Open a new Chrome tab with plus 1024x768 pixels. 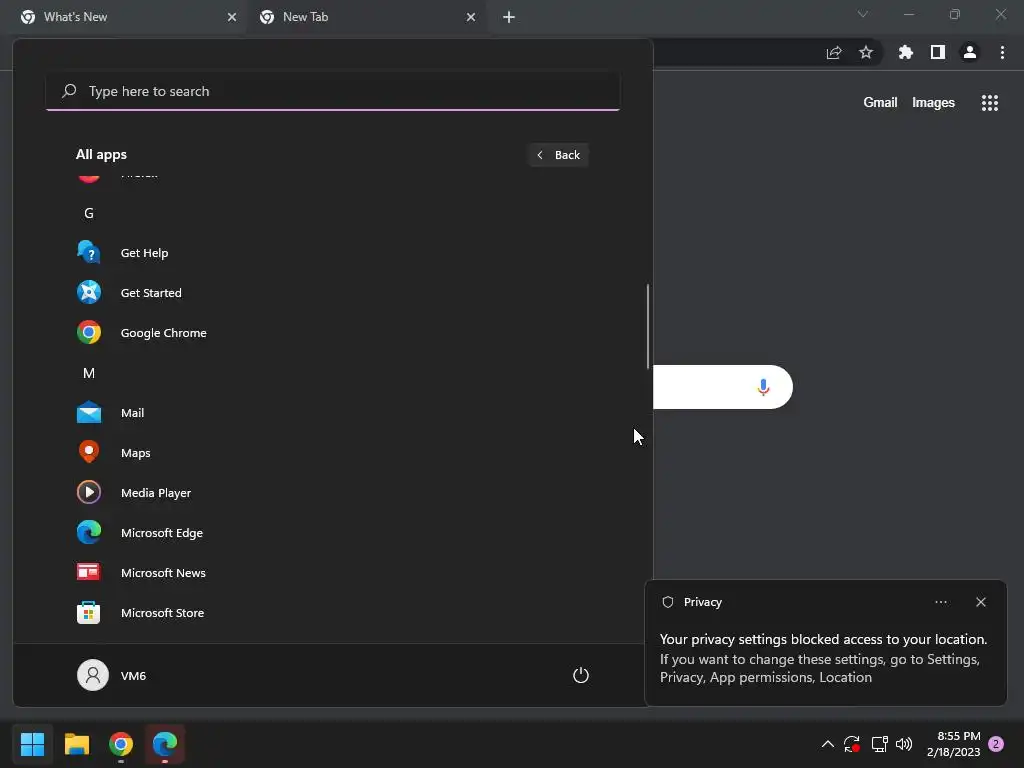509,17
